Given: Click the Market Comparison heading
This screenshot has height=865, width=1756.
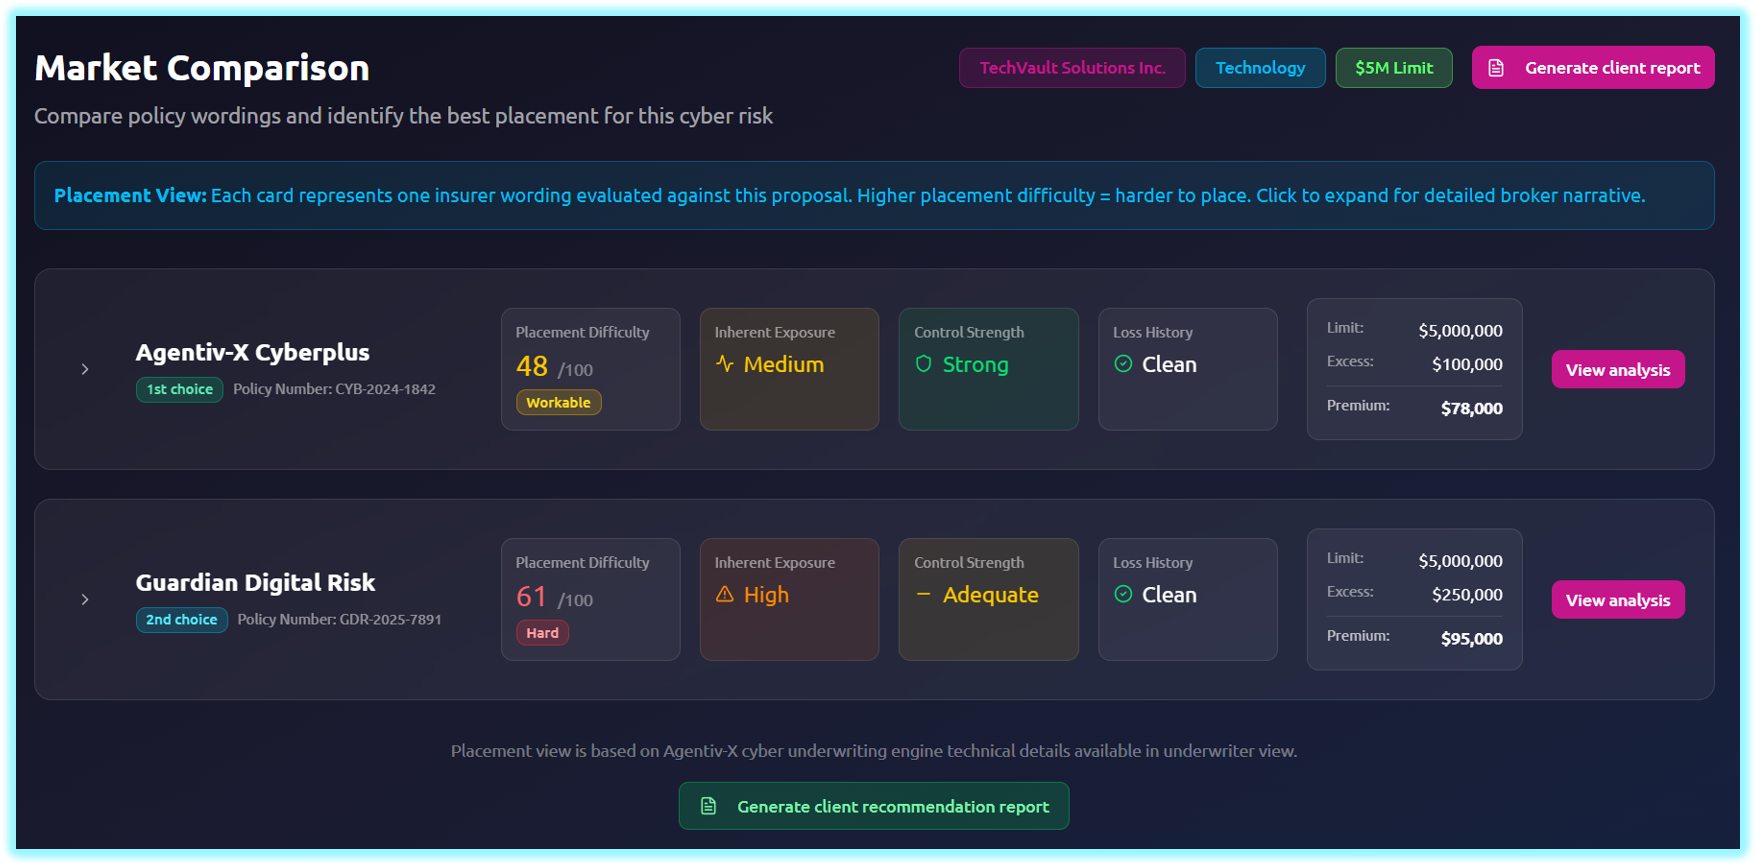Looking at the screenshot, I should point(202,68).
